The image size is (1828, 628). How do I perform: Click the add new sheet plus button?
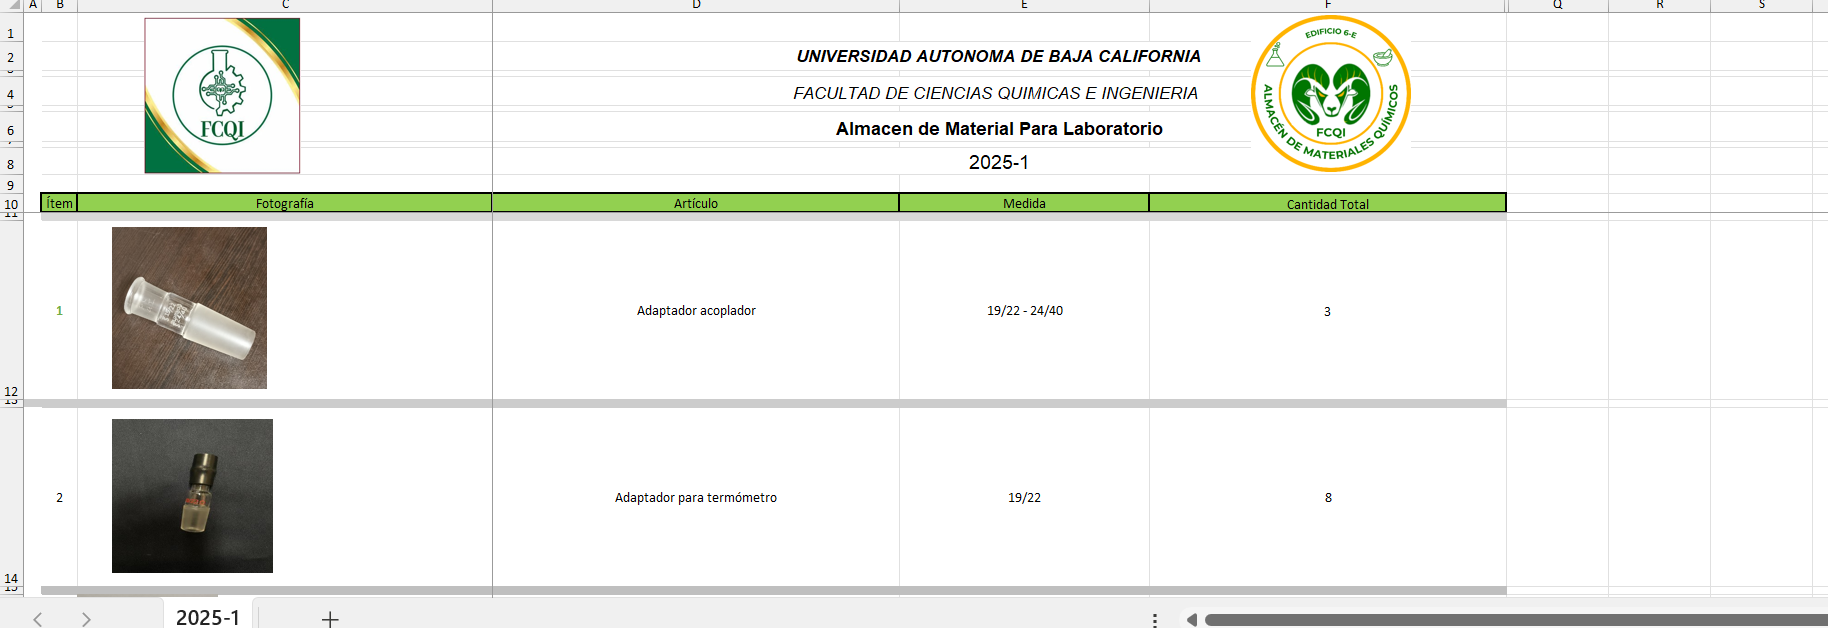coord(330,619)
